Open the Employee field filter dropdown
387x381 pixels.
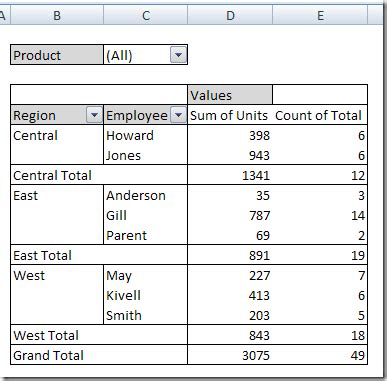point(179,115)
